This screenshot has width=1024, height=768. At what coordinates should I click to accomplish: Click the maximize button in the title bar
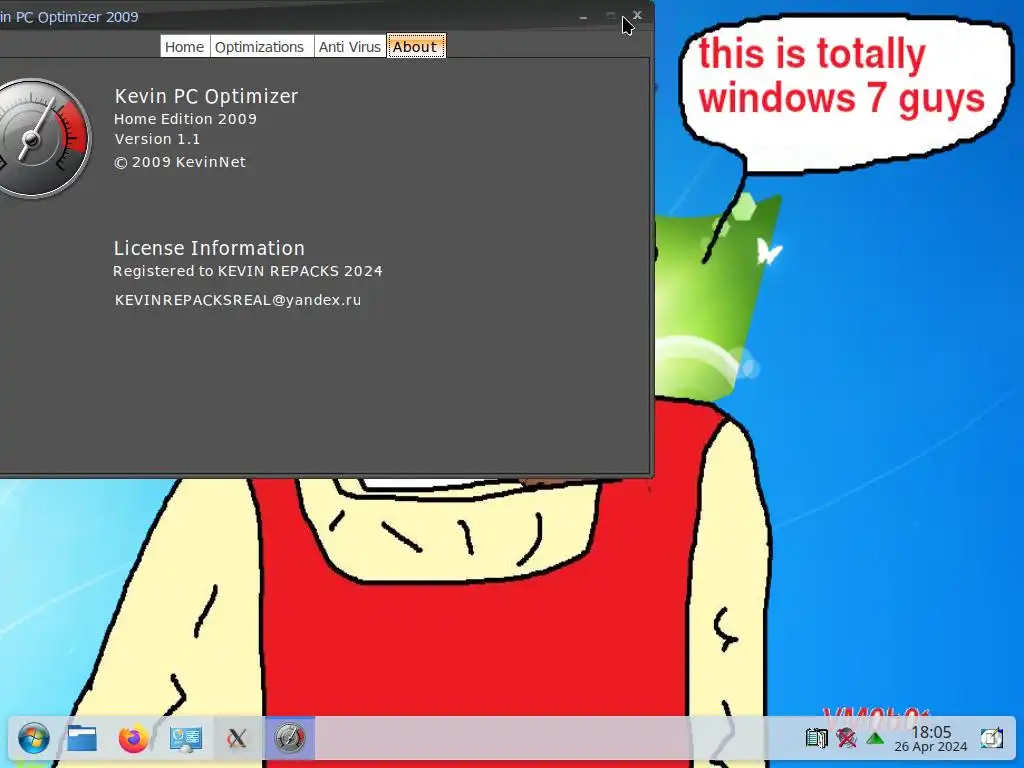pos(610,16)
